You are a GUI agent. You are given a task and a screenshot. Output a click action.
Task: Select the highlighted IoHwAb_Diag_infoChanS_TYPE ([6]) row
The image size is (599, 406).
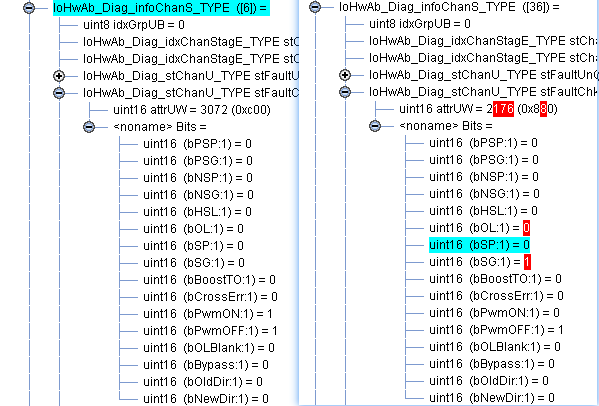click(x=161, y=8)
